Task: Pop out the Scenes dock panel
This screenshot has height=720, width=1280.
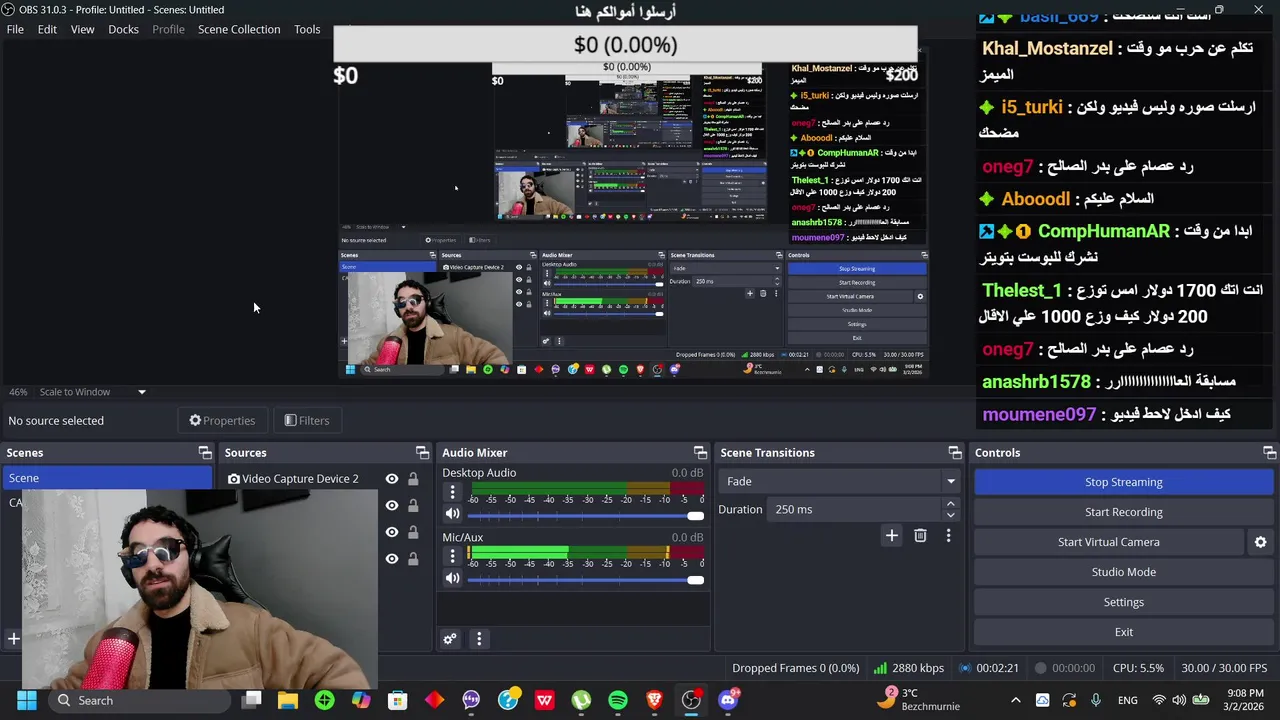Action: tap(205, 453)
